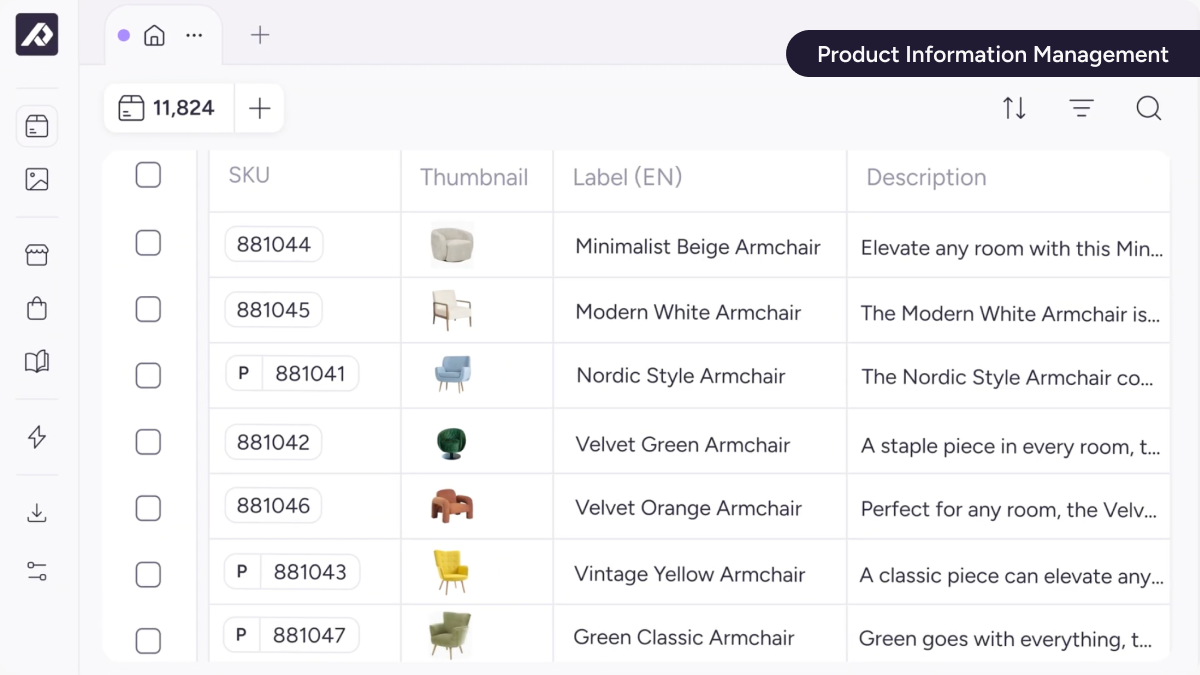Open SKU 881042
This screenshot has width=1200, height=675.
click(x=273, y=442)
